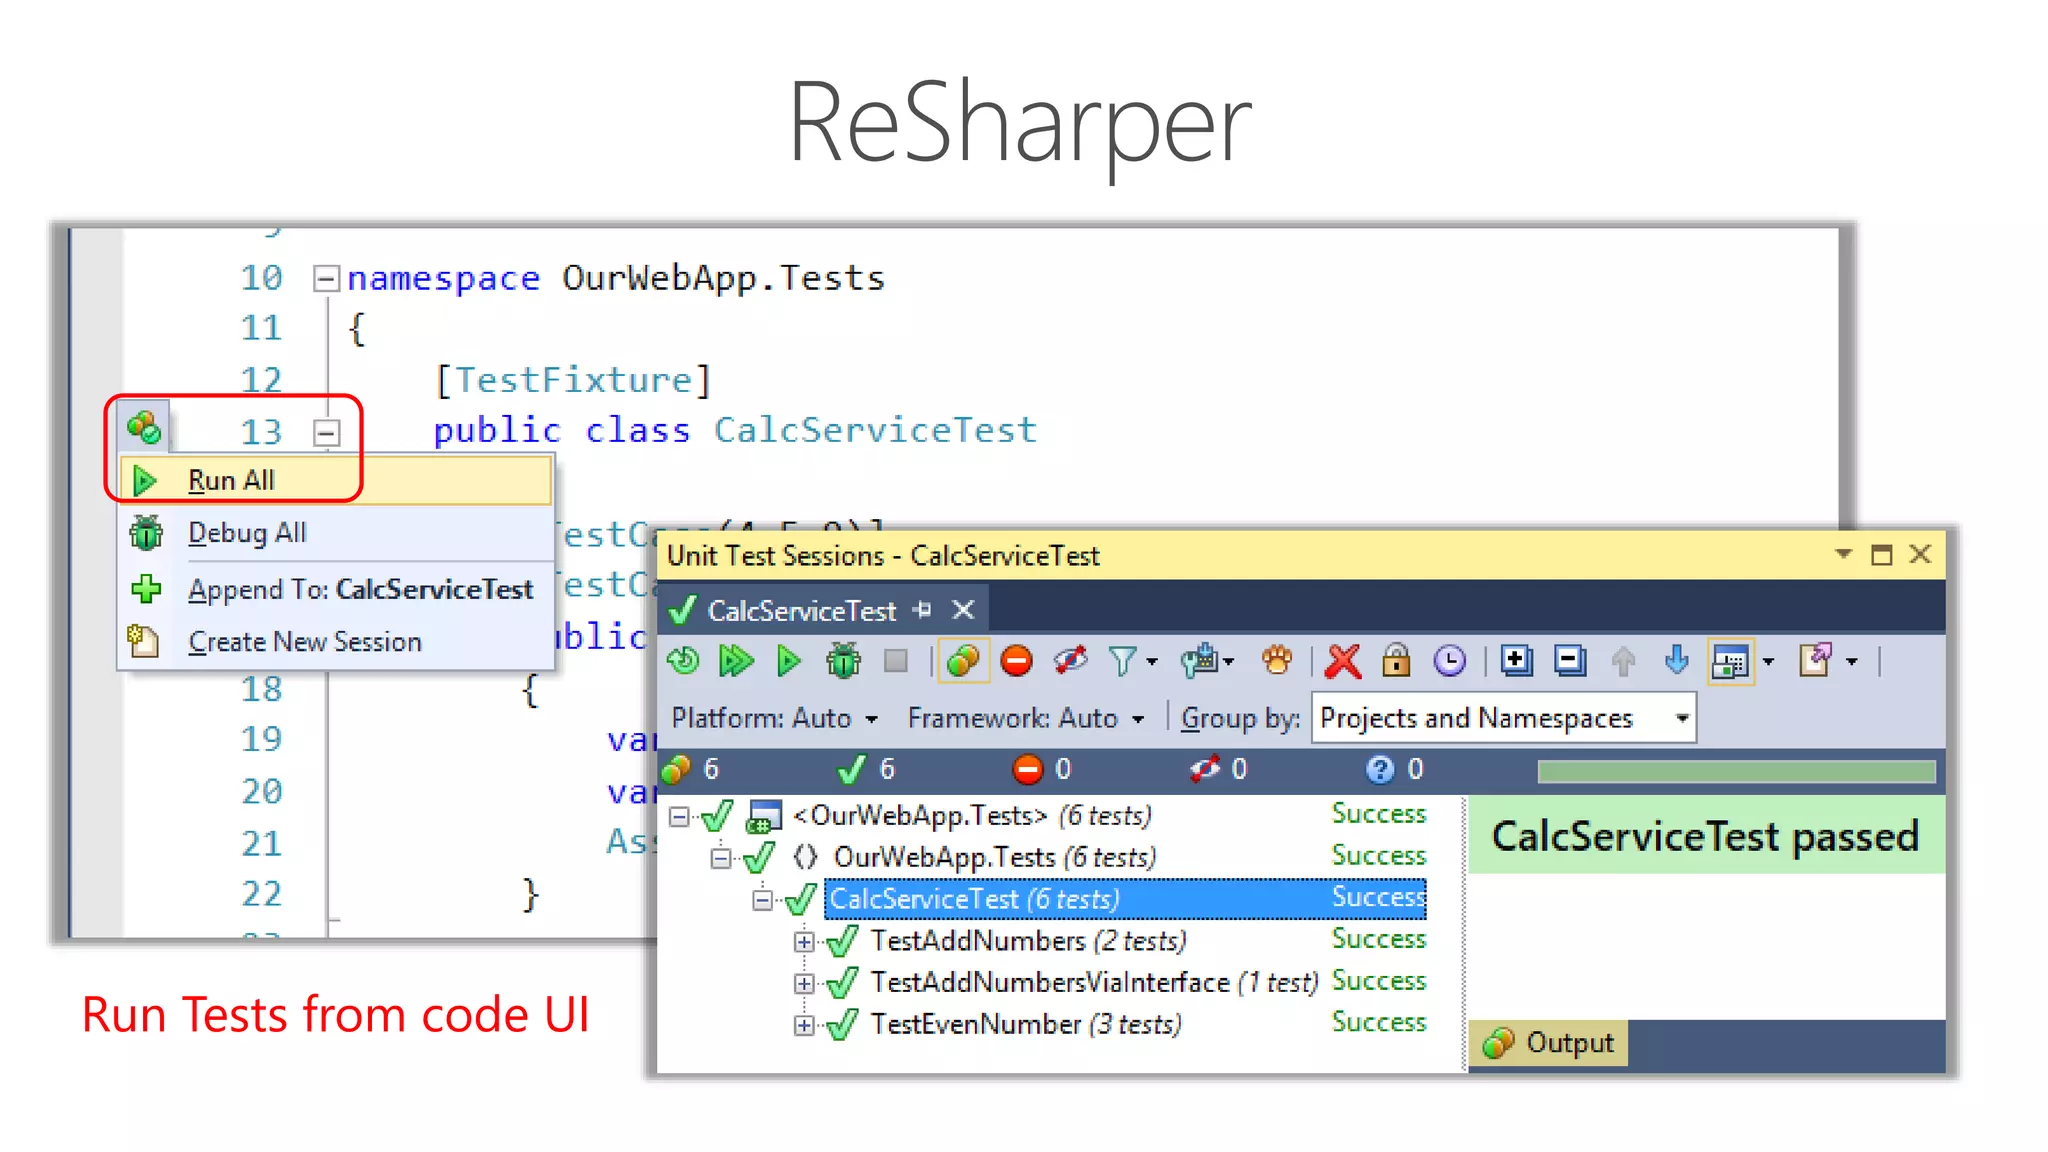The width and height of the screenshot is (2048, 1152).
Task: Debug selected tests with bug icon
Action: [843, 661]
